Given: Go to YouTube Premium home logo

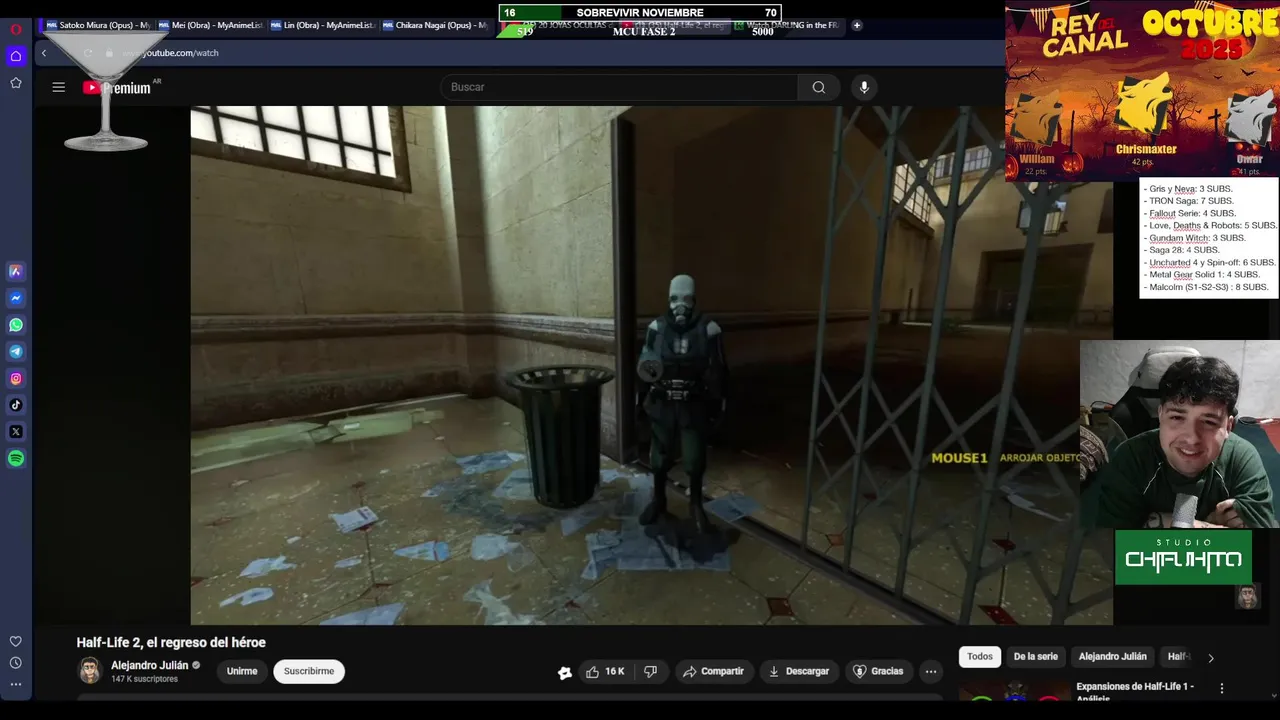Looking at the screenshot, I should pyautogui.click(x=118, y=88).
